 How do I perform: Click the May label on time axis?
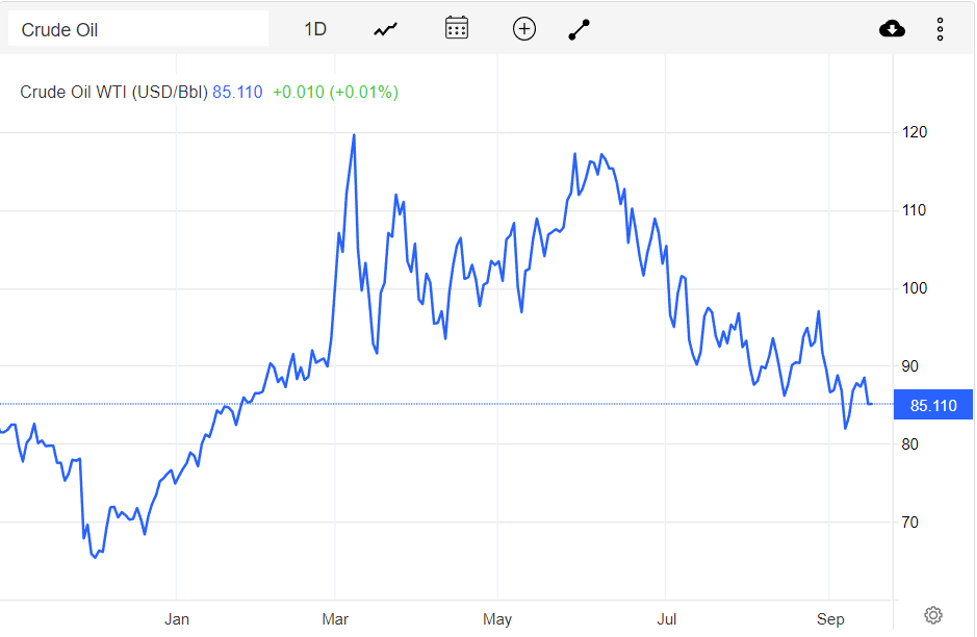click(x=497, y=619)
